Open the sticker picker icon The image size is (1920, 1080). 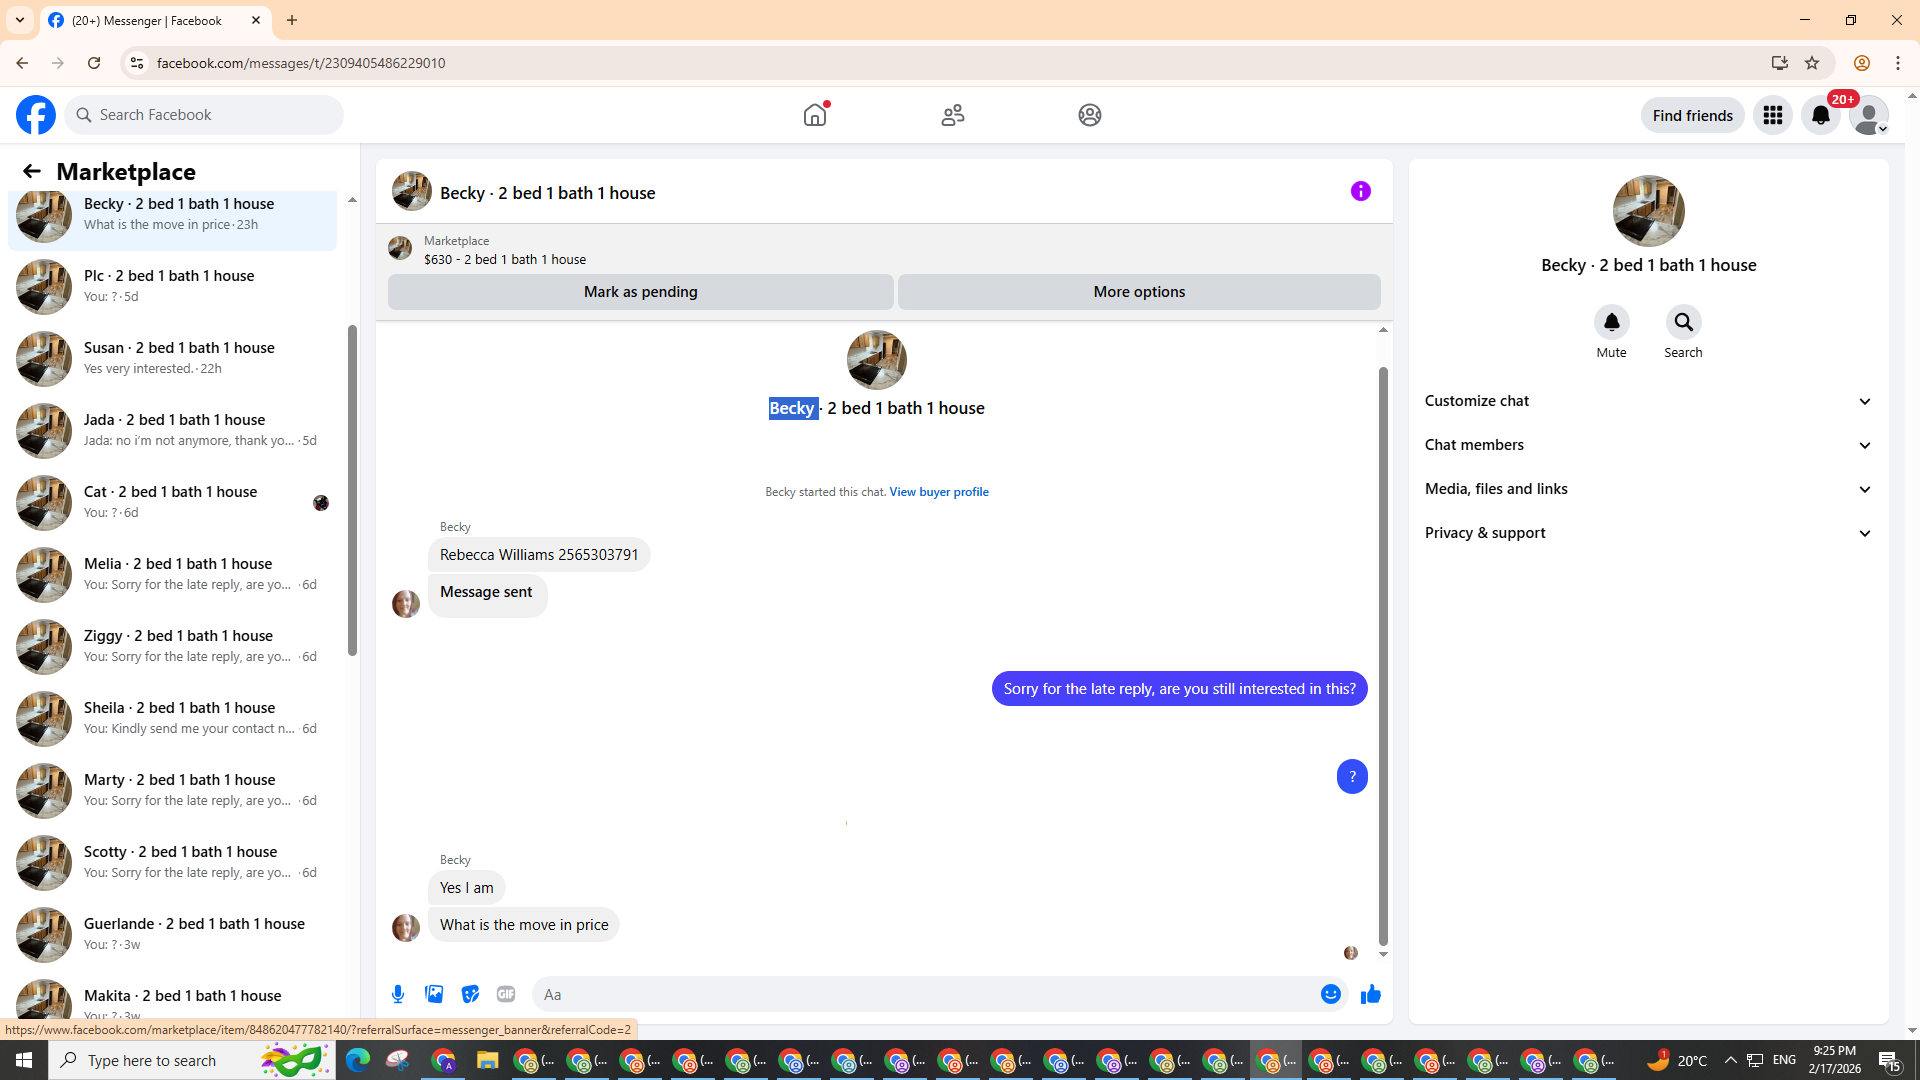(470, 994)
